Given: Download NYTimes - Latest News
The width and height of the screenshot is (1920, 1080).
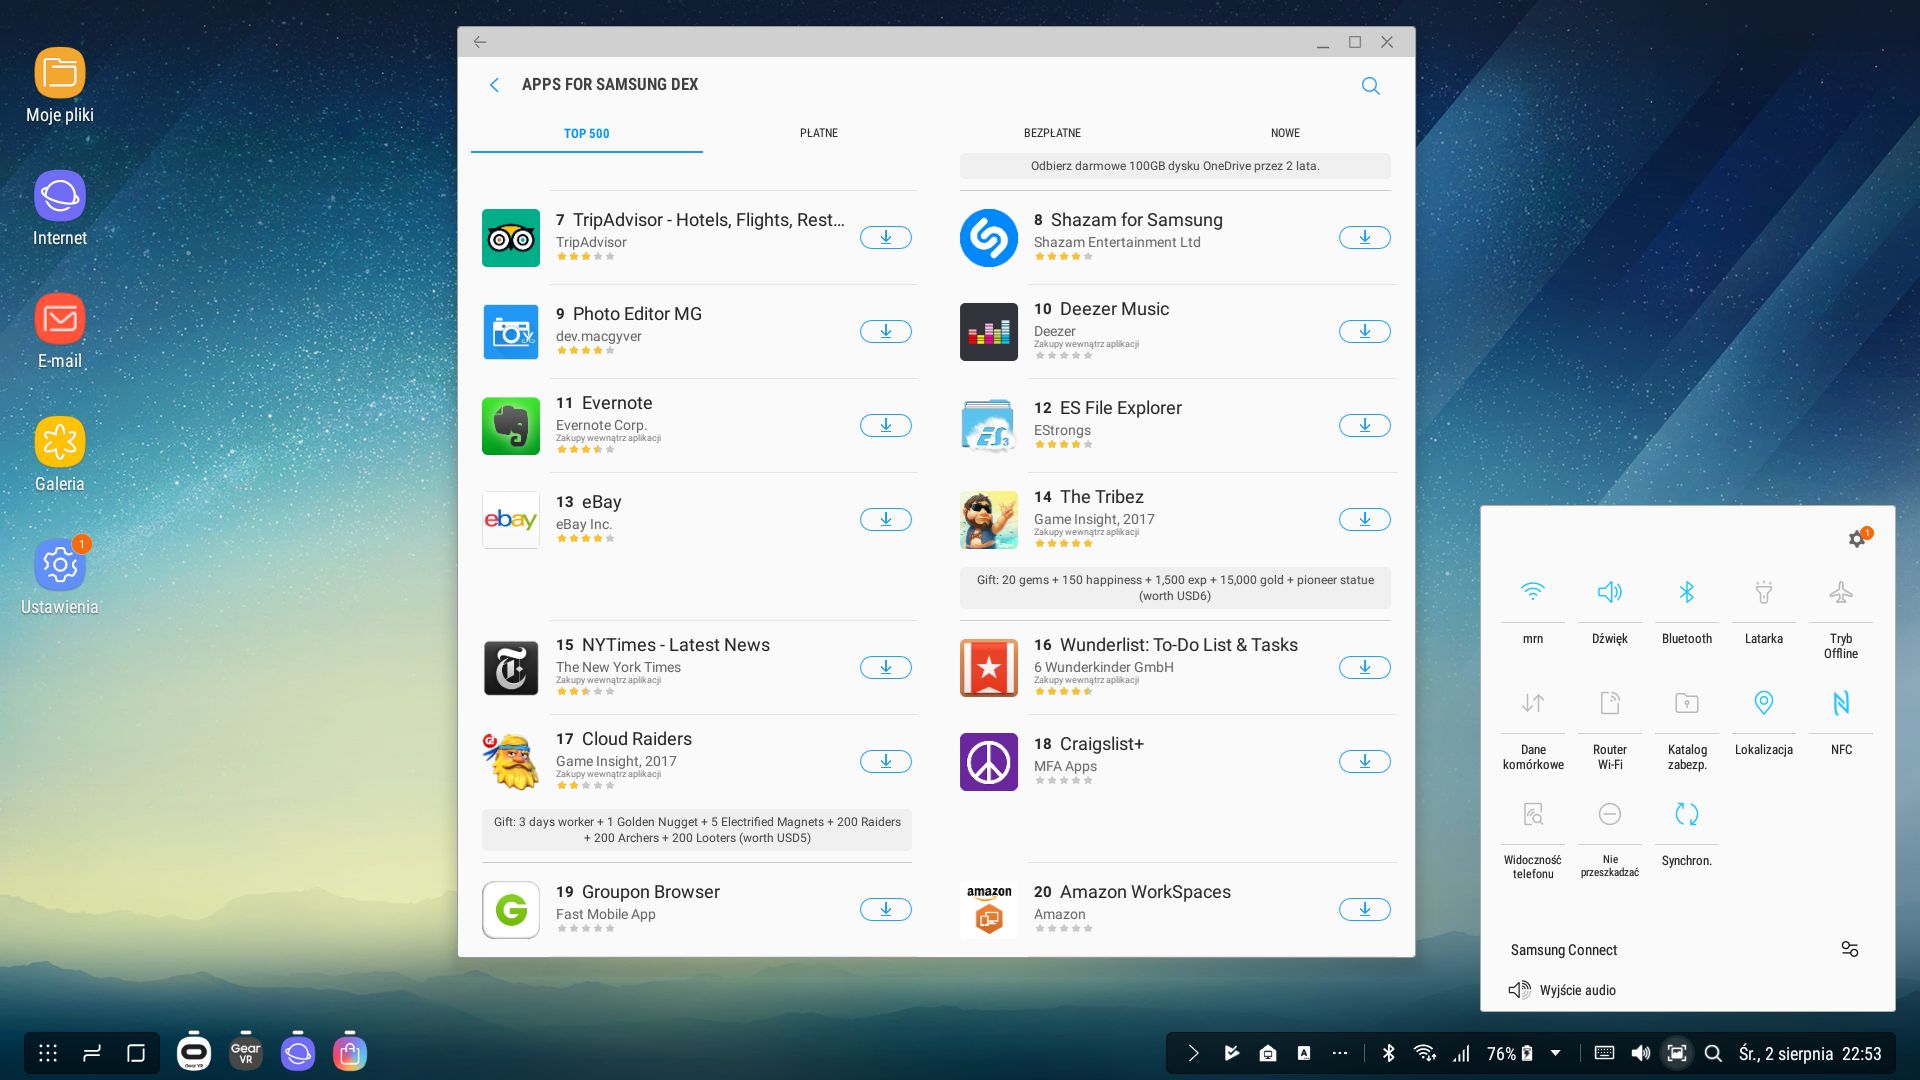Looking at the screenshot, I should [886, 668].
